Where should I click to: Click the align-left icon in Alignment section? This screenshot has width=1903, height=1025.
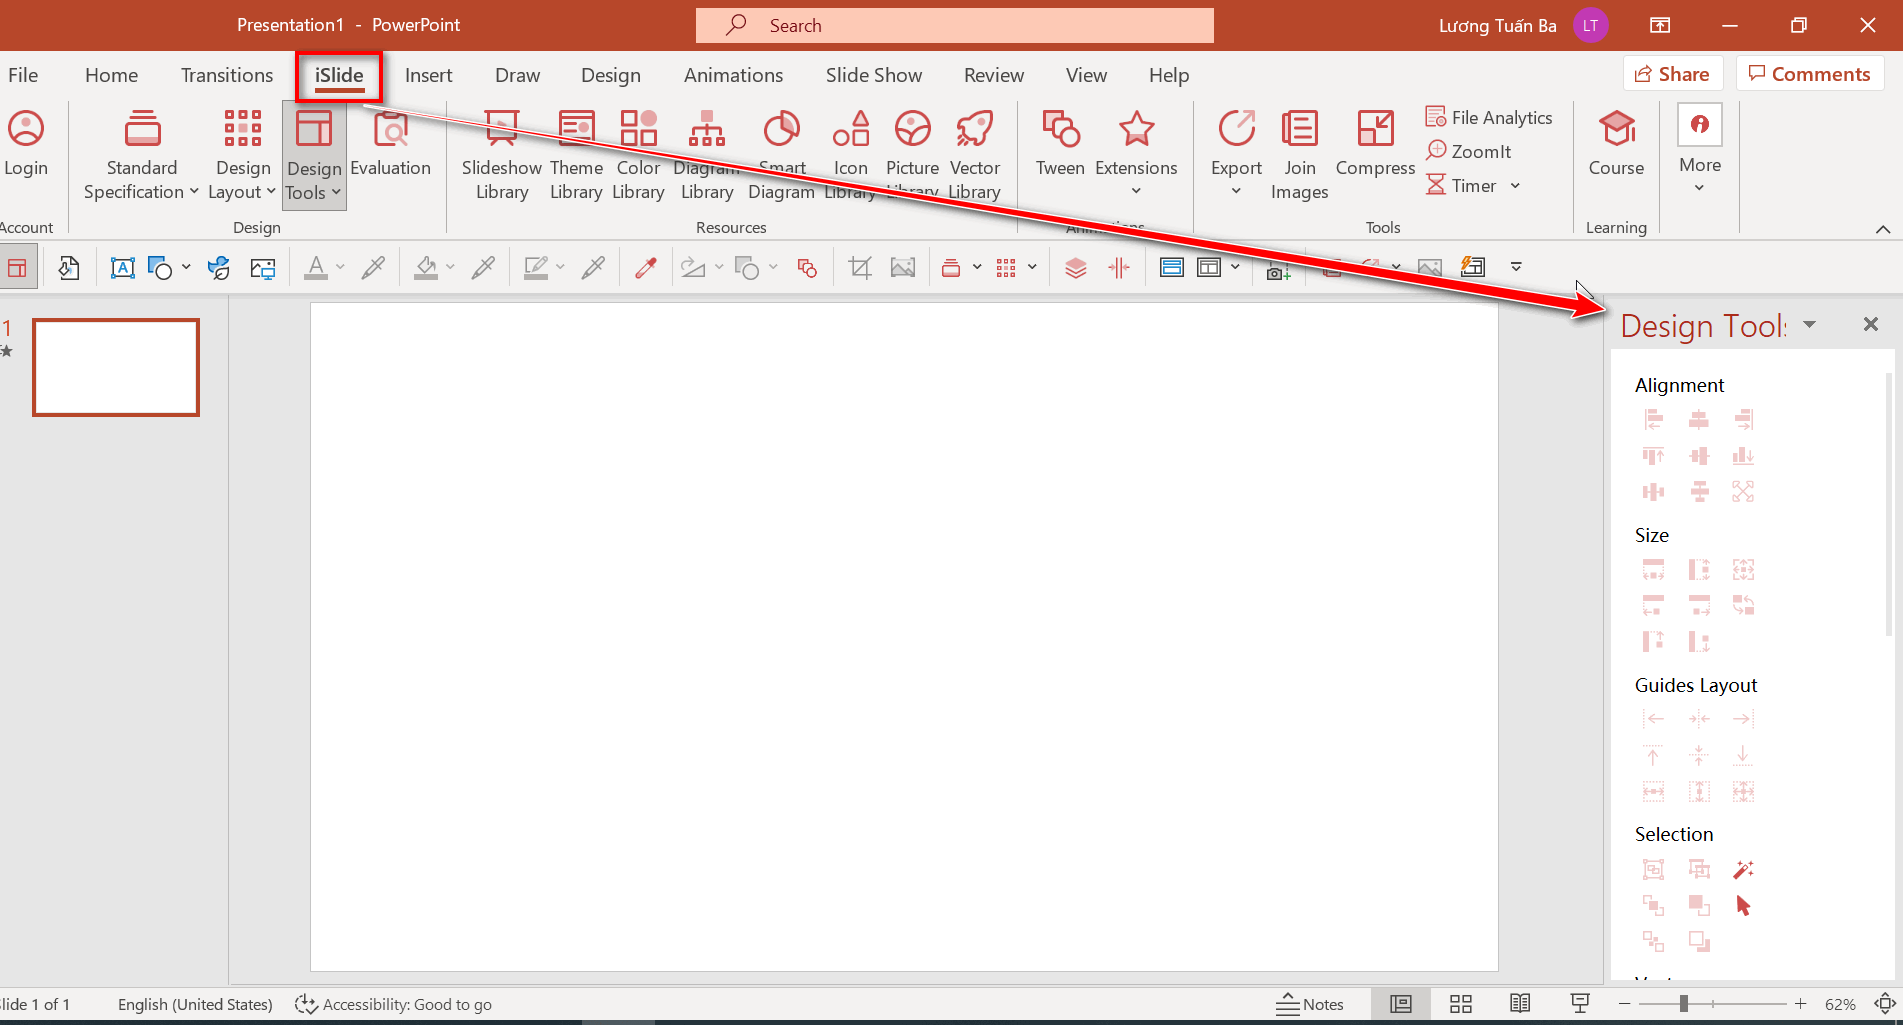click(1653, 420)
